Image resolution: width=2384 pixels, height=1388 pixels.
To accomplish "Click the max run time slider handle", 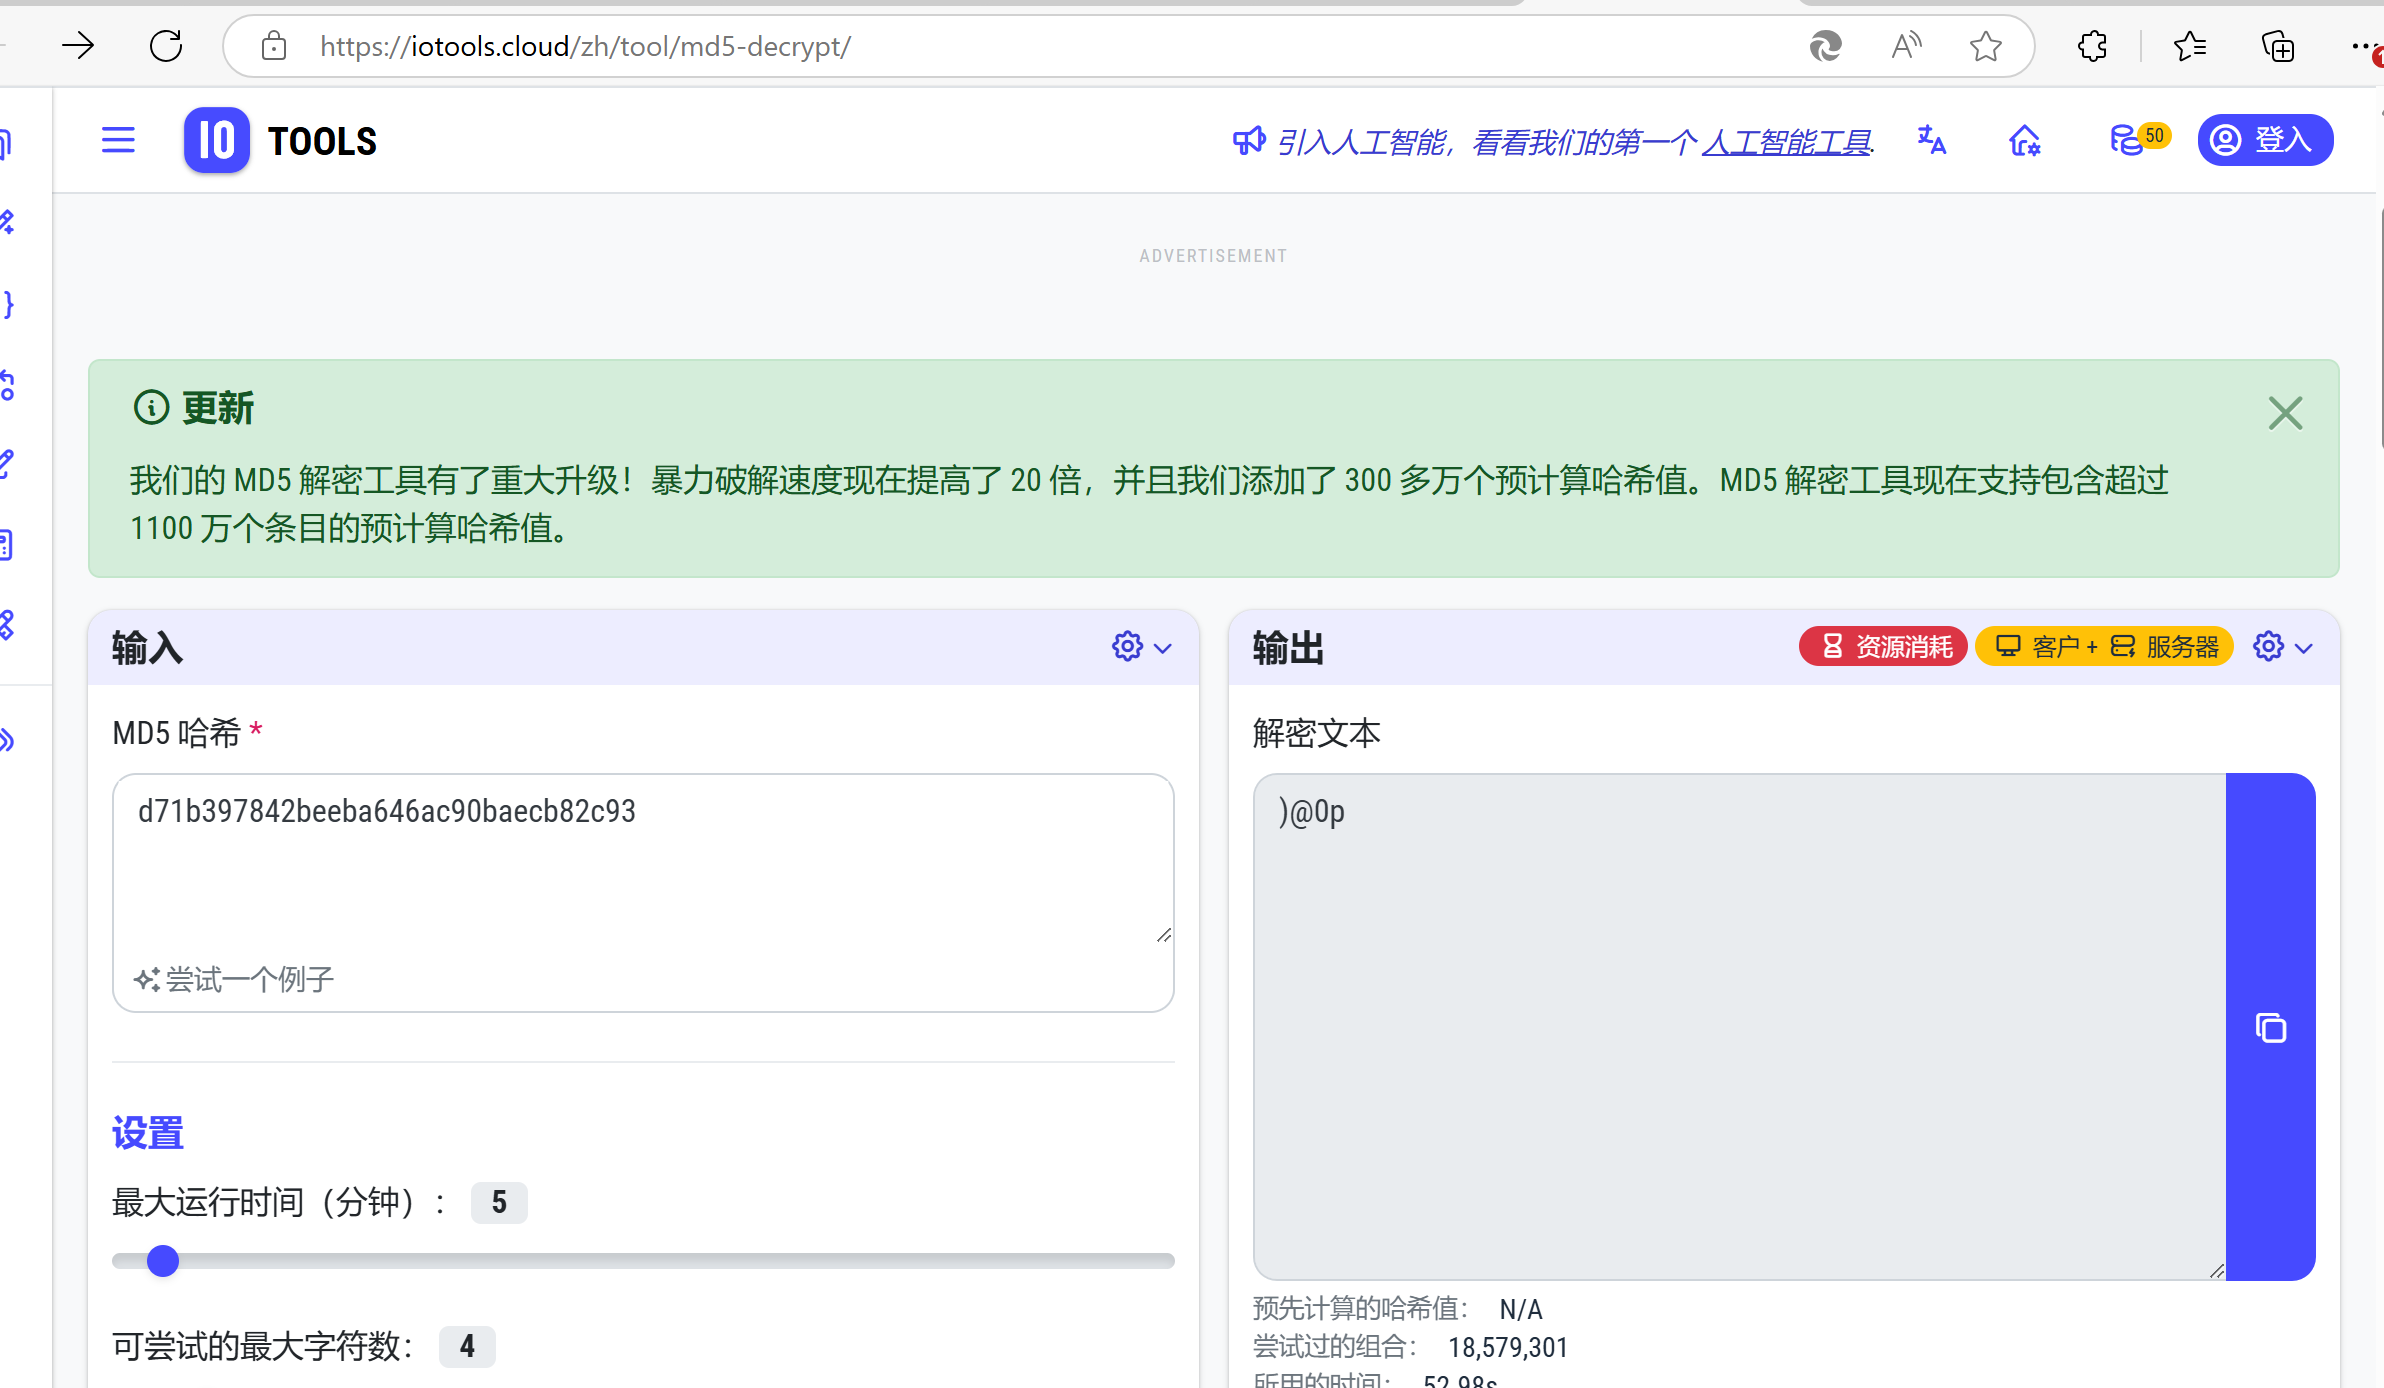I will pyautogui.click(x=162, y=1261).
